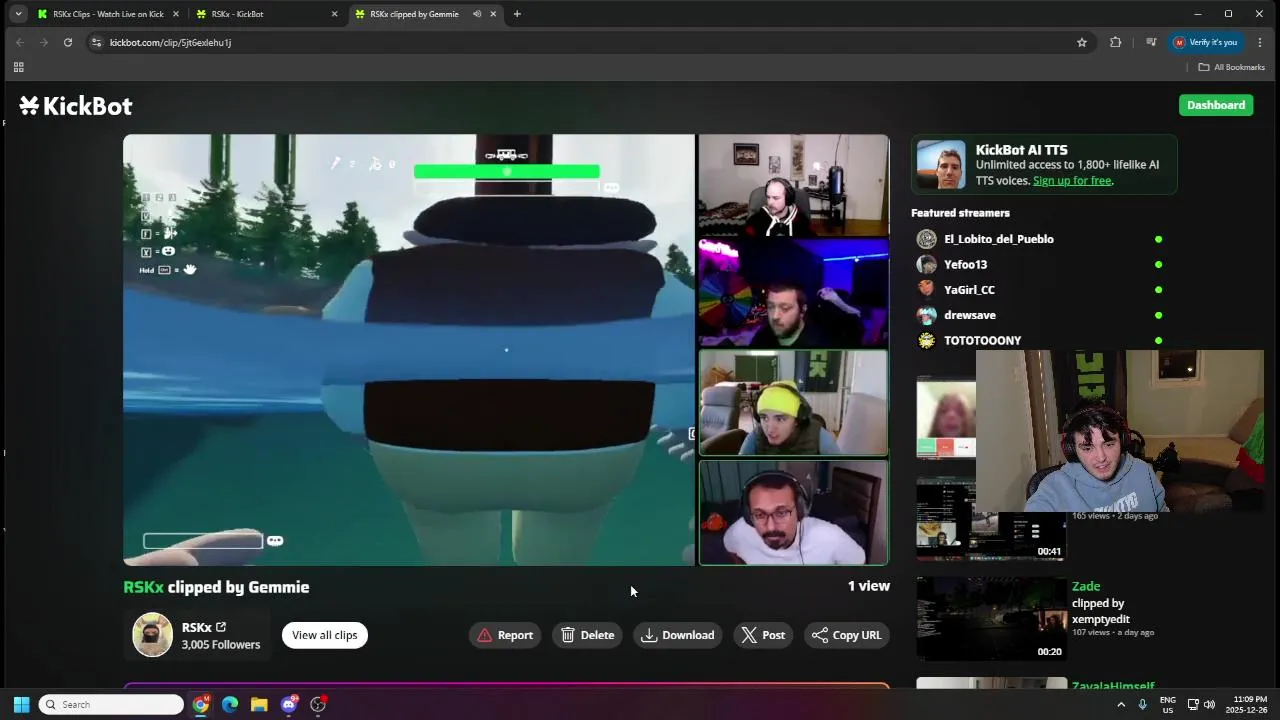Click Verify it's you profile button
Image resolution: width=1280 pixels, height=720 pixels.
pos(1206,42)
